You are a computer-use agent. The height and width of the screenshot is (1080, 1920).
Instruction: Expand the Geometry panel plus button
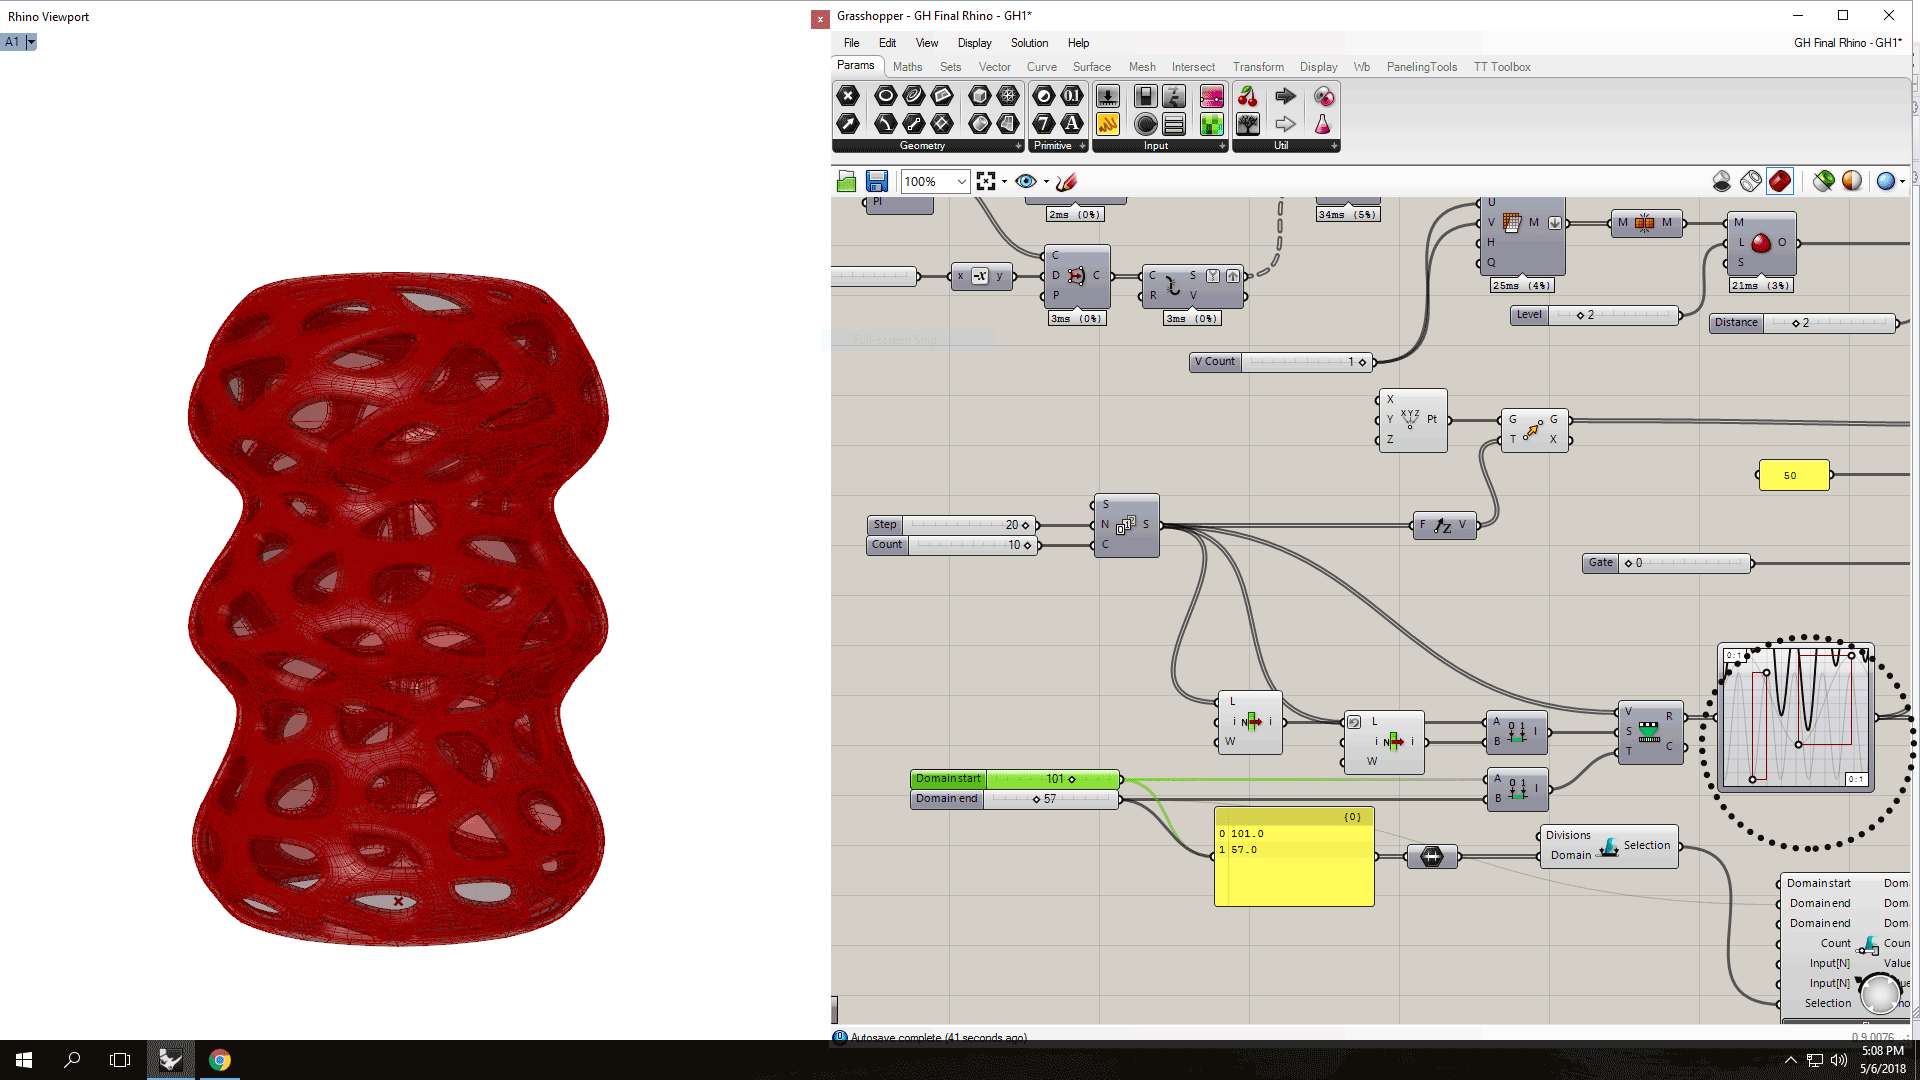(1018, 146)
